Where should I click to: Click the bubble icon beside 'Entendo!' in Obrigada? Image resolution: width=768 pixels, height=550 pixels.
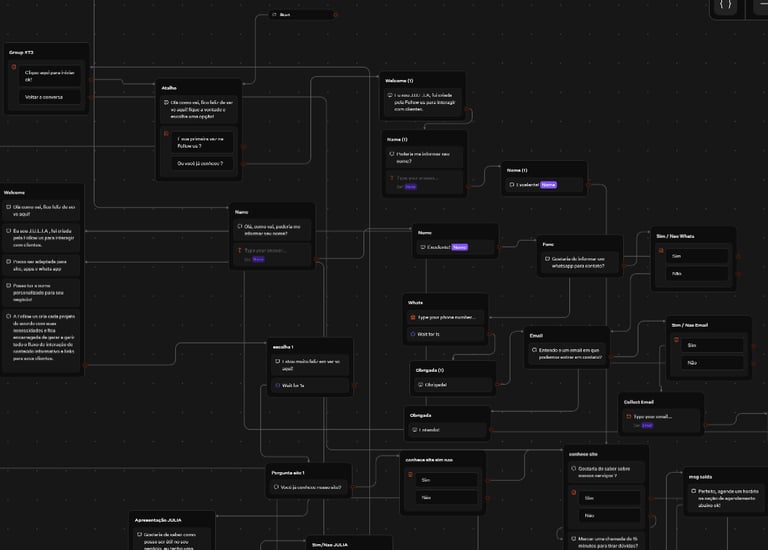[x=414, y=430]
